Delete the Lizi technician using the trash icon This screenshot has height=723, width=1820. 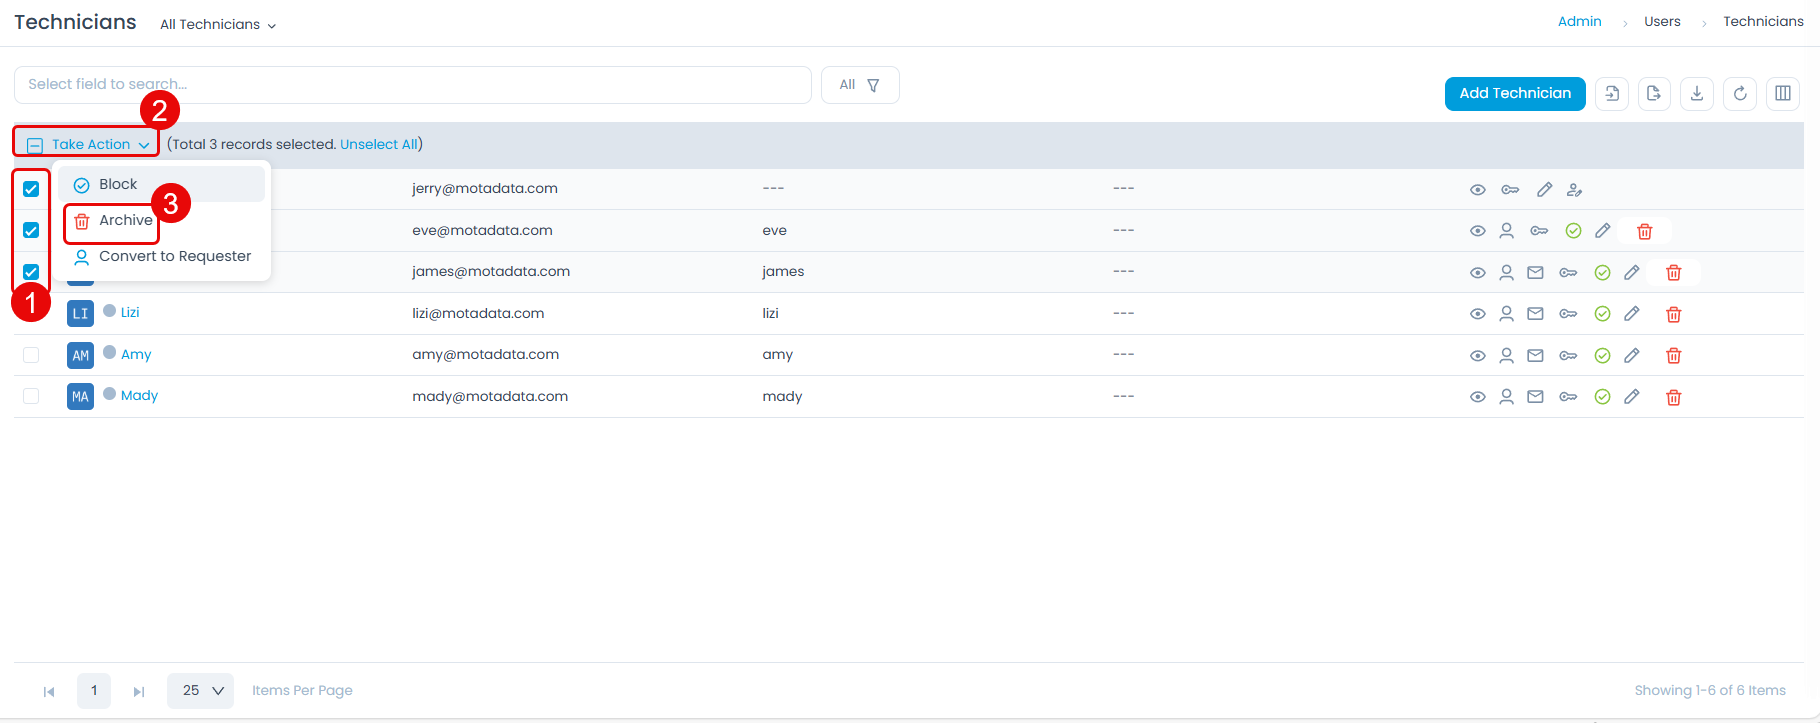click(1673, 314)
